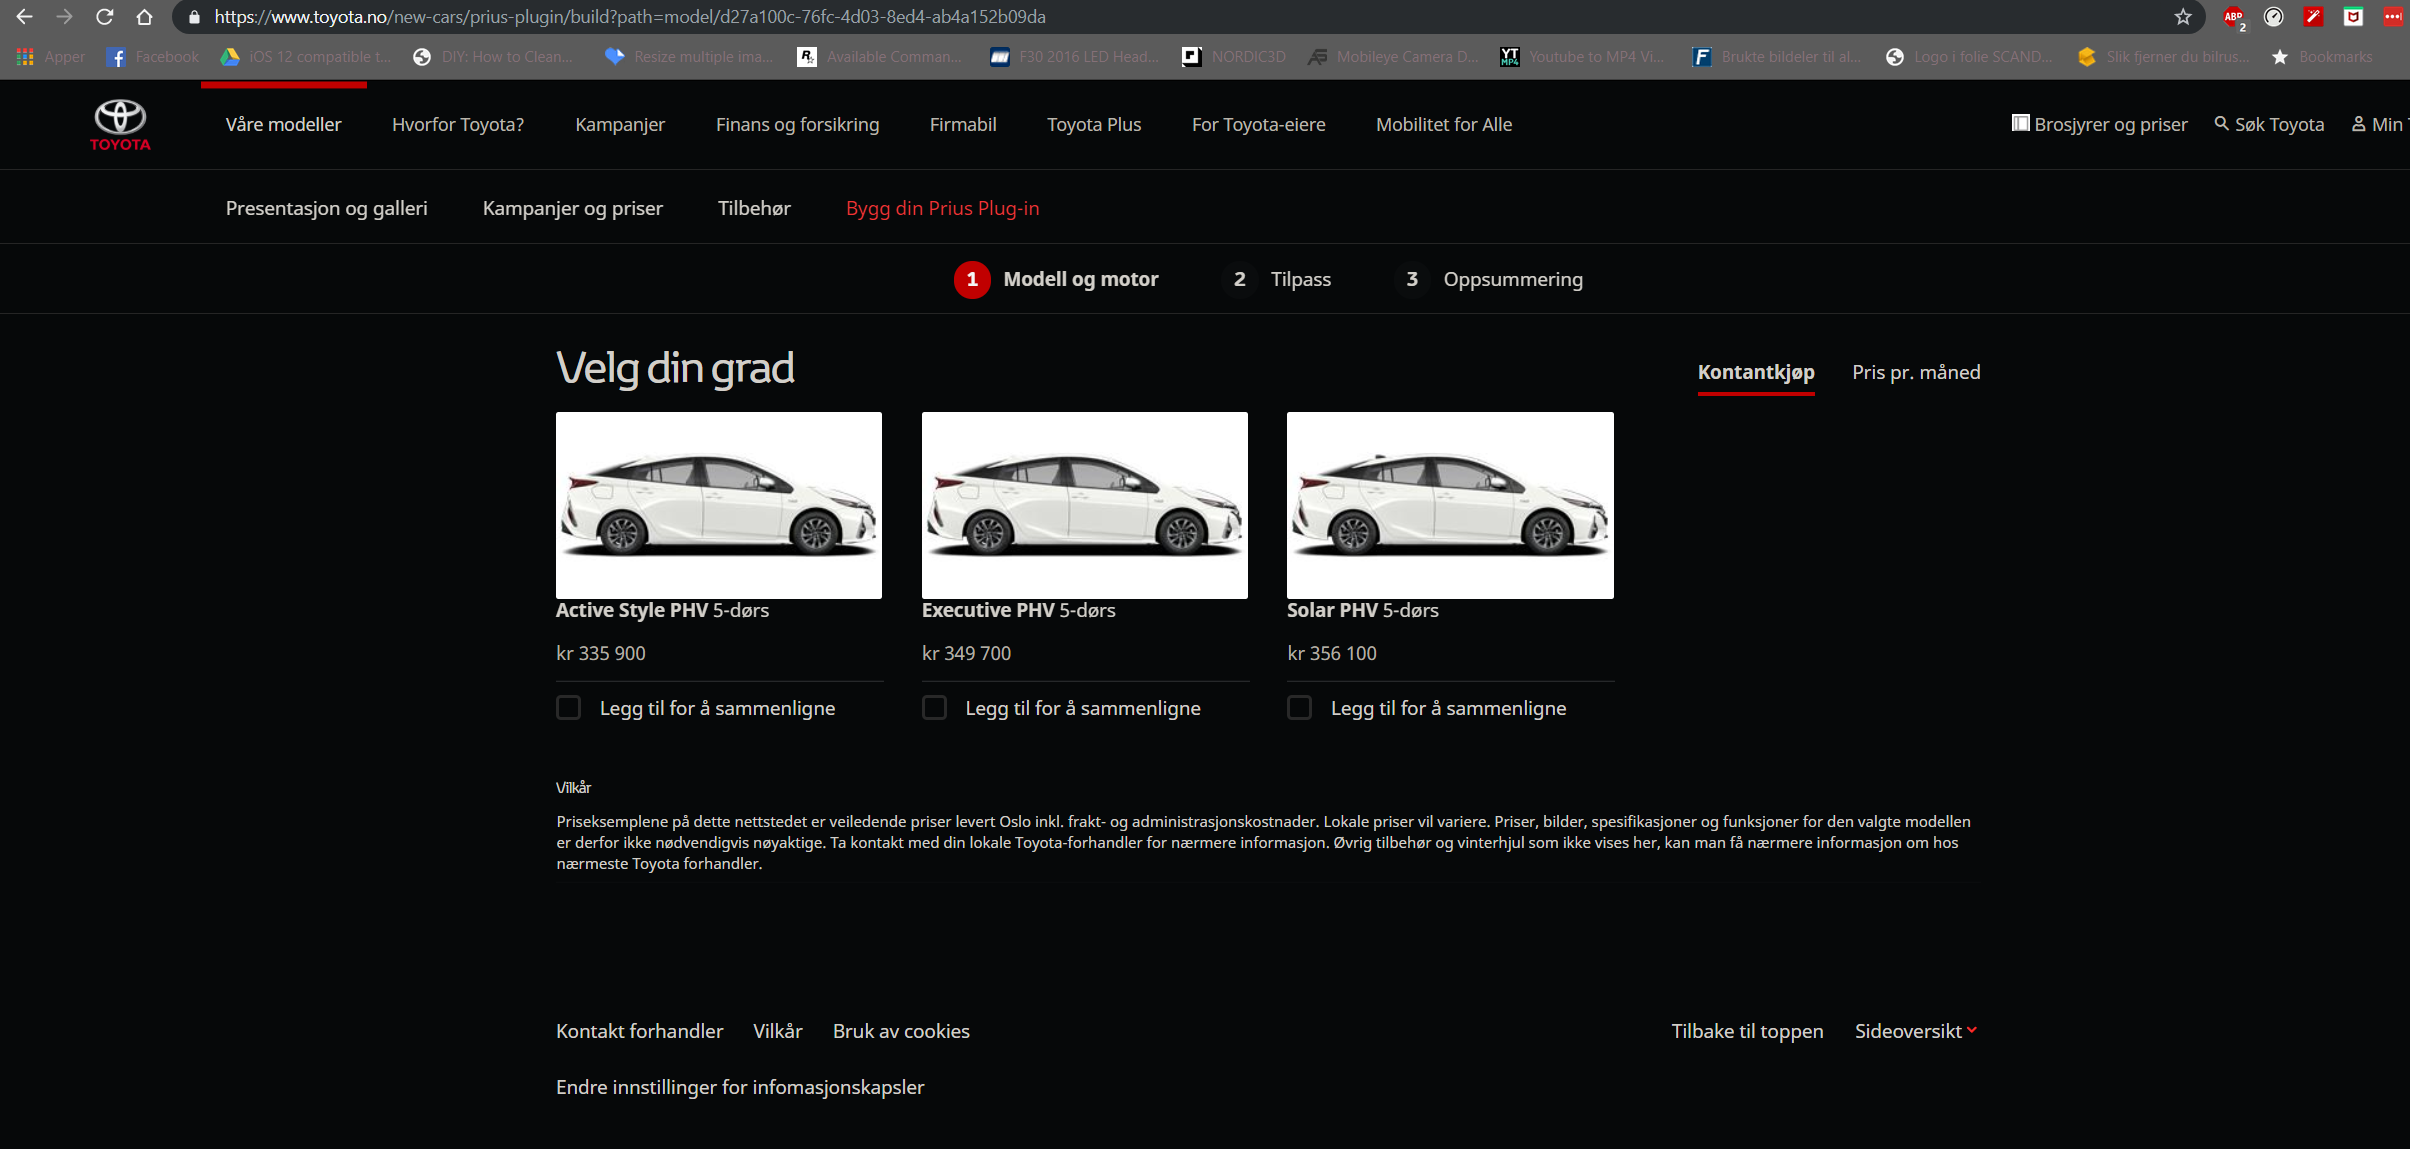Open the iOS 12 compatible bookmark
Screen dimensions: 2410x1149
point(306,57)
